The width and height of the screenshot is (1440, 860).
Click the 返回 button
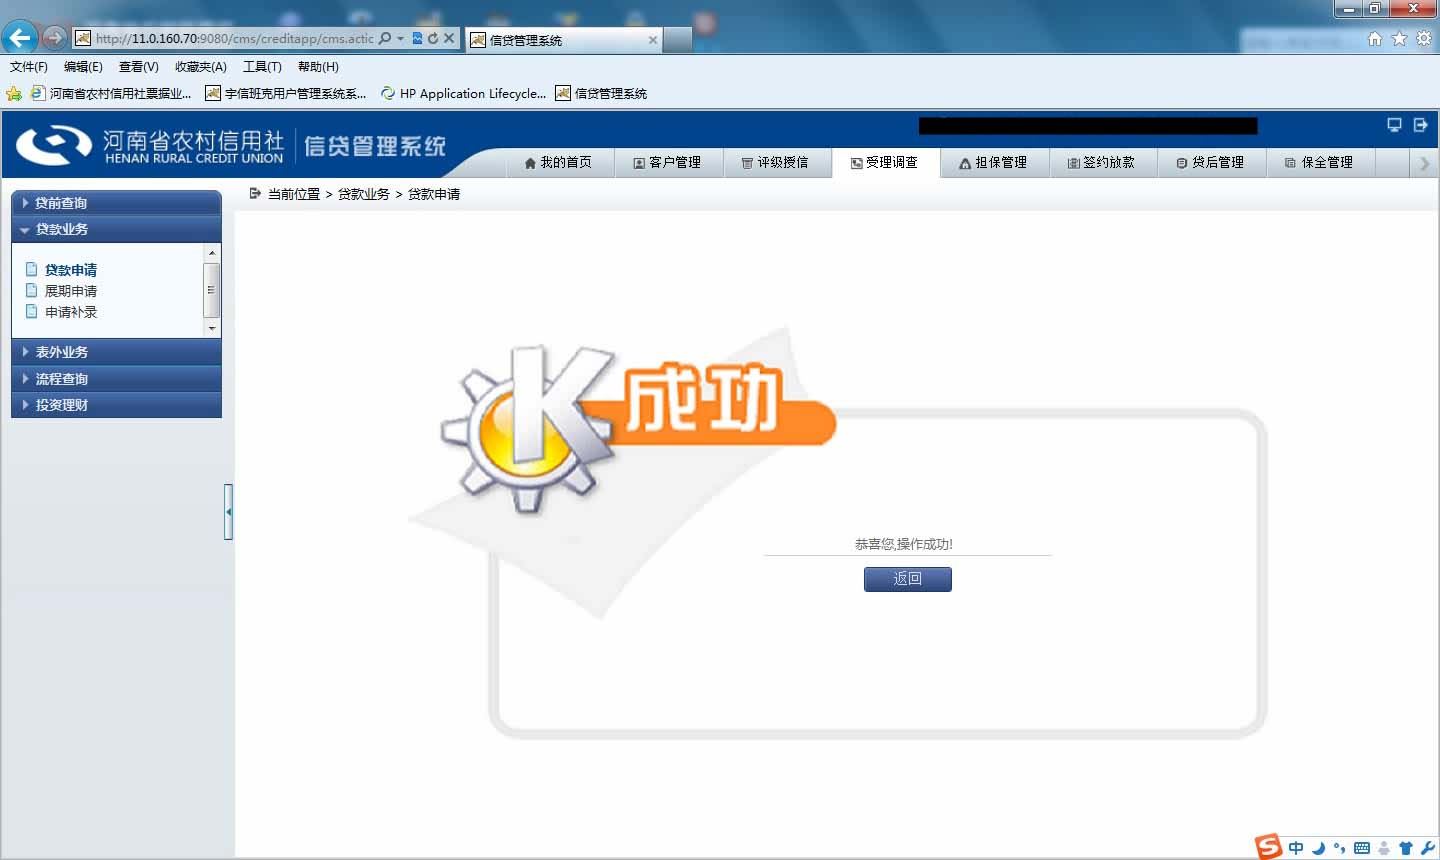pos(907,579)
